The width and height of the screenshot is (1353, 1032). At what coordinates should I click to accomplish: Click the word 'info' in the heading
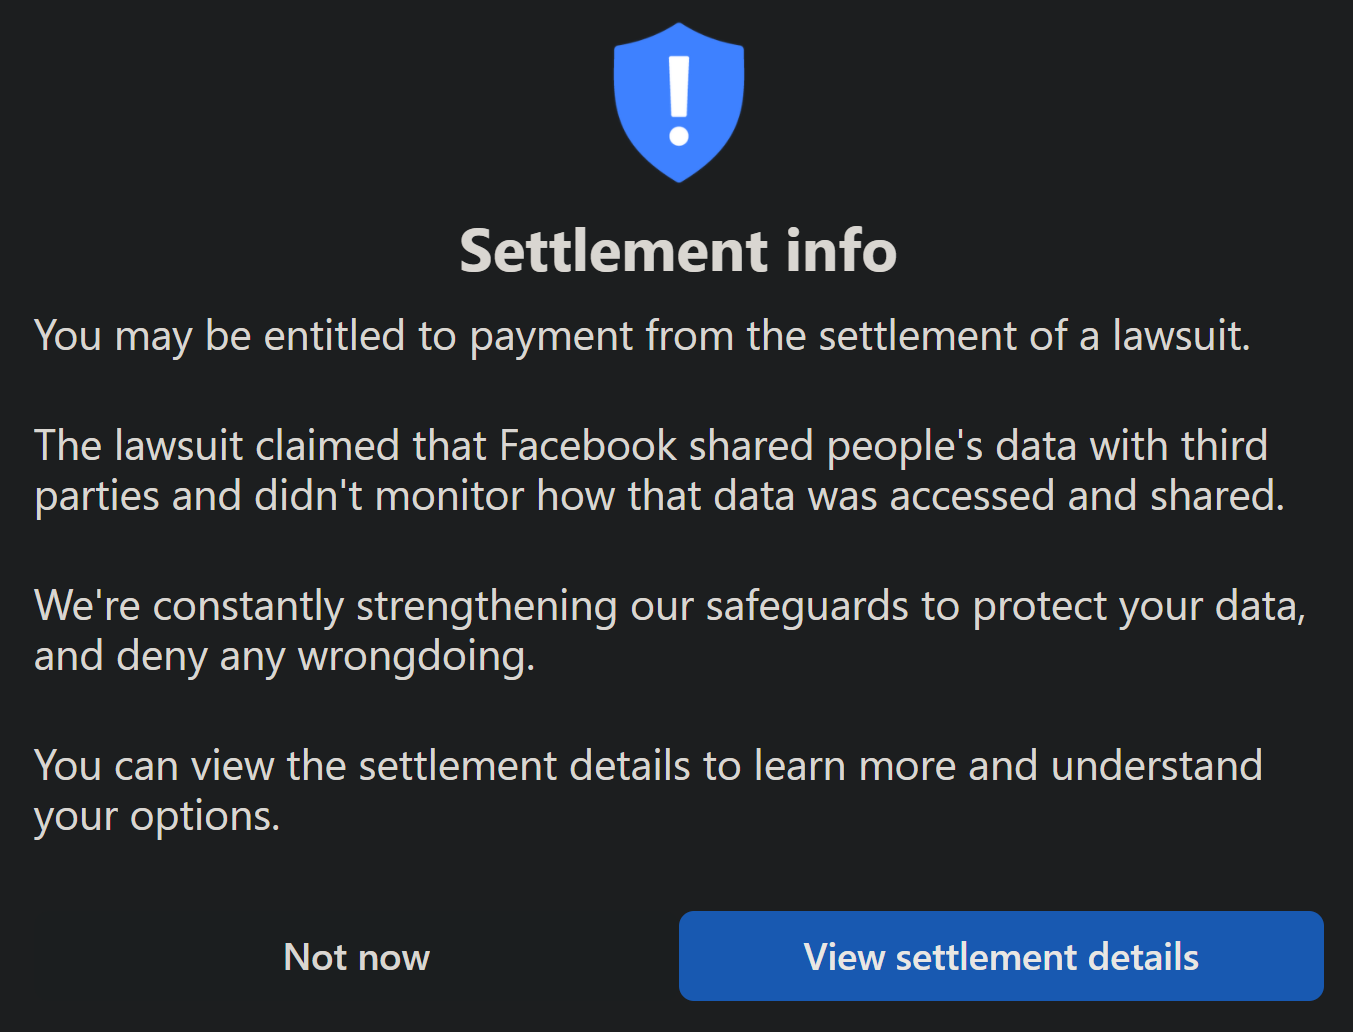point(841,250)
